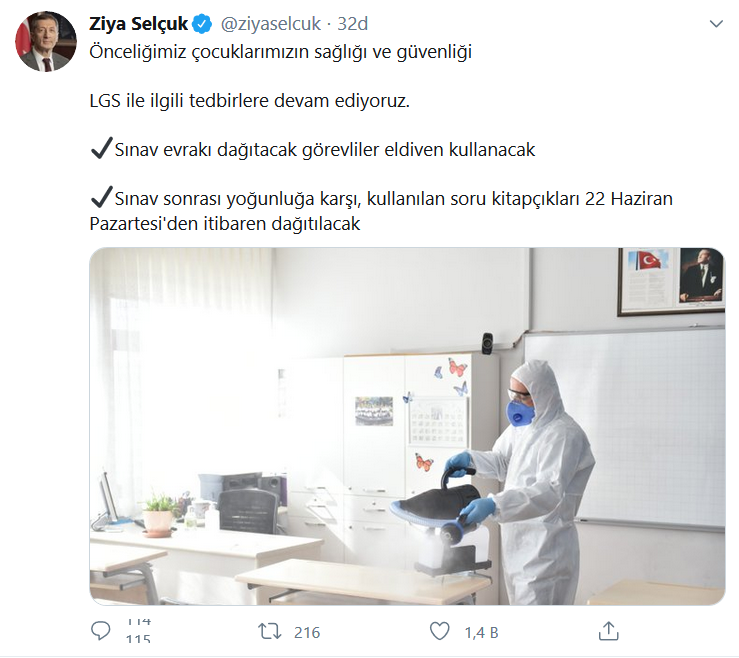This screenshot has height=658, width=739.
Task: Click the framed portrait in the photo
Action: click(x=700, y=277)
